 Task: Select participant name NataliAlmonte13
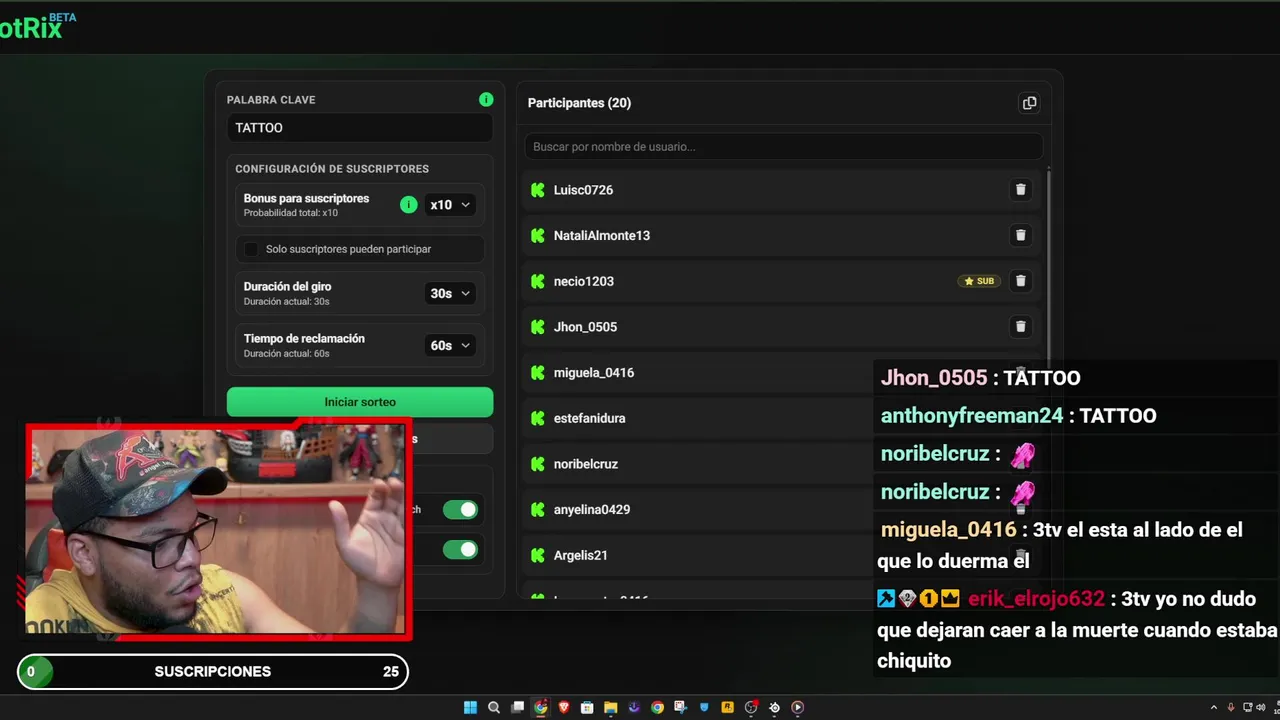point(602,236)
